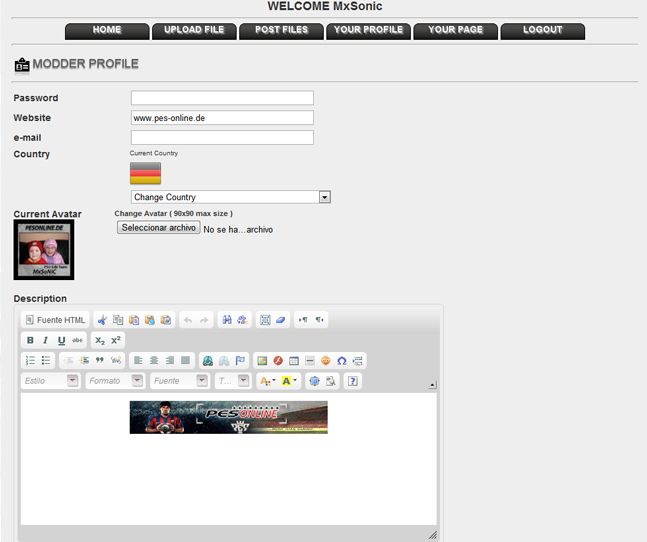
Task: Click the cut scissors icon
Action: pyautogui.click(x=103, y=320)
